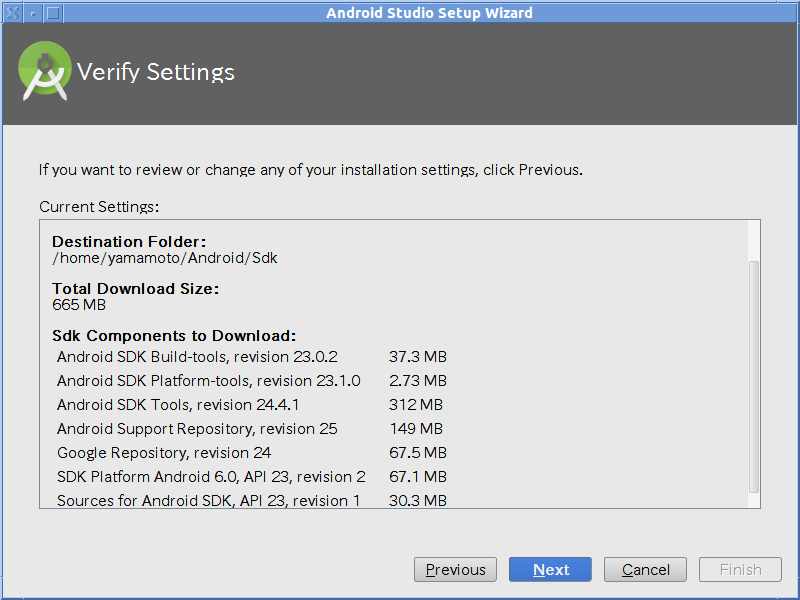Click the scrollbar track above the thumb
Screen dimensions: 800x600
pyautogui.click(x=754, y=241)
